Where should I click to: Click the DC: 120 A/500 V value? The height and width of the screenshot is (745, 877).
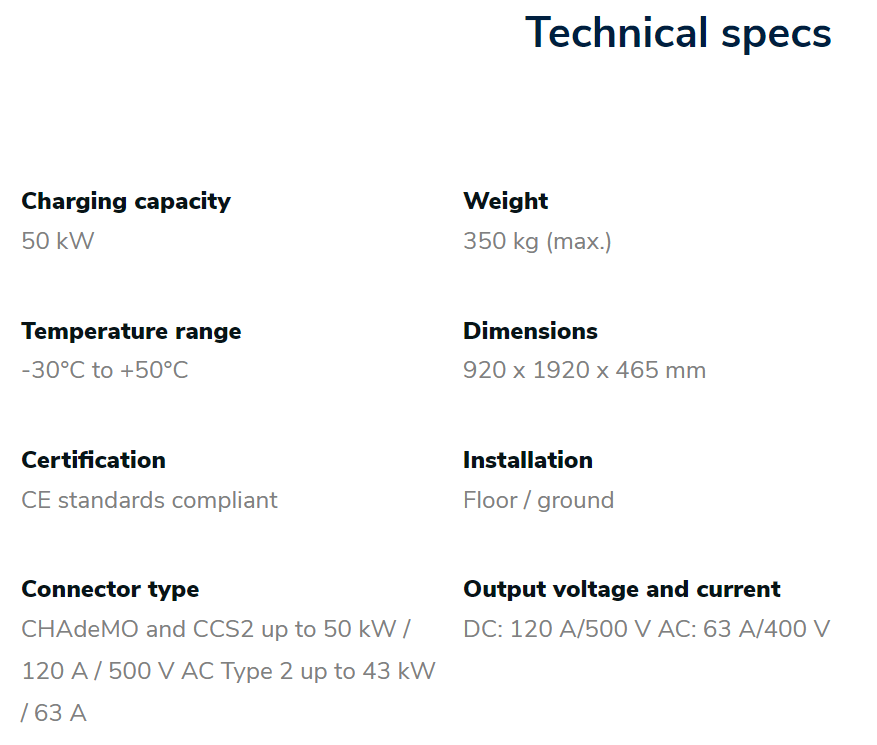point(557,629)
